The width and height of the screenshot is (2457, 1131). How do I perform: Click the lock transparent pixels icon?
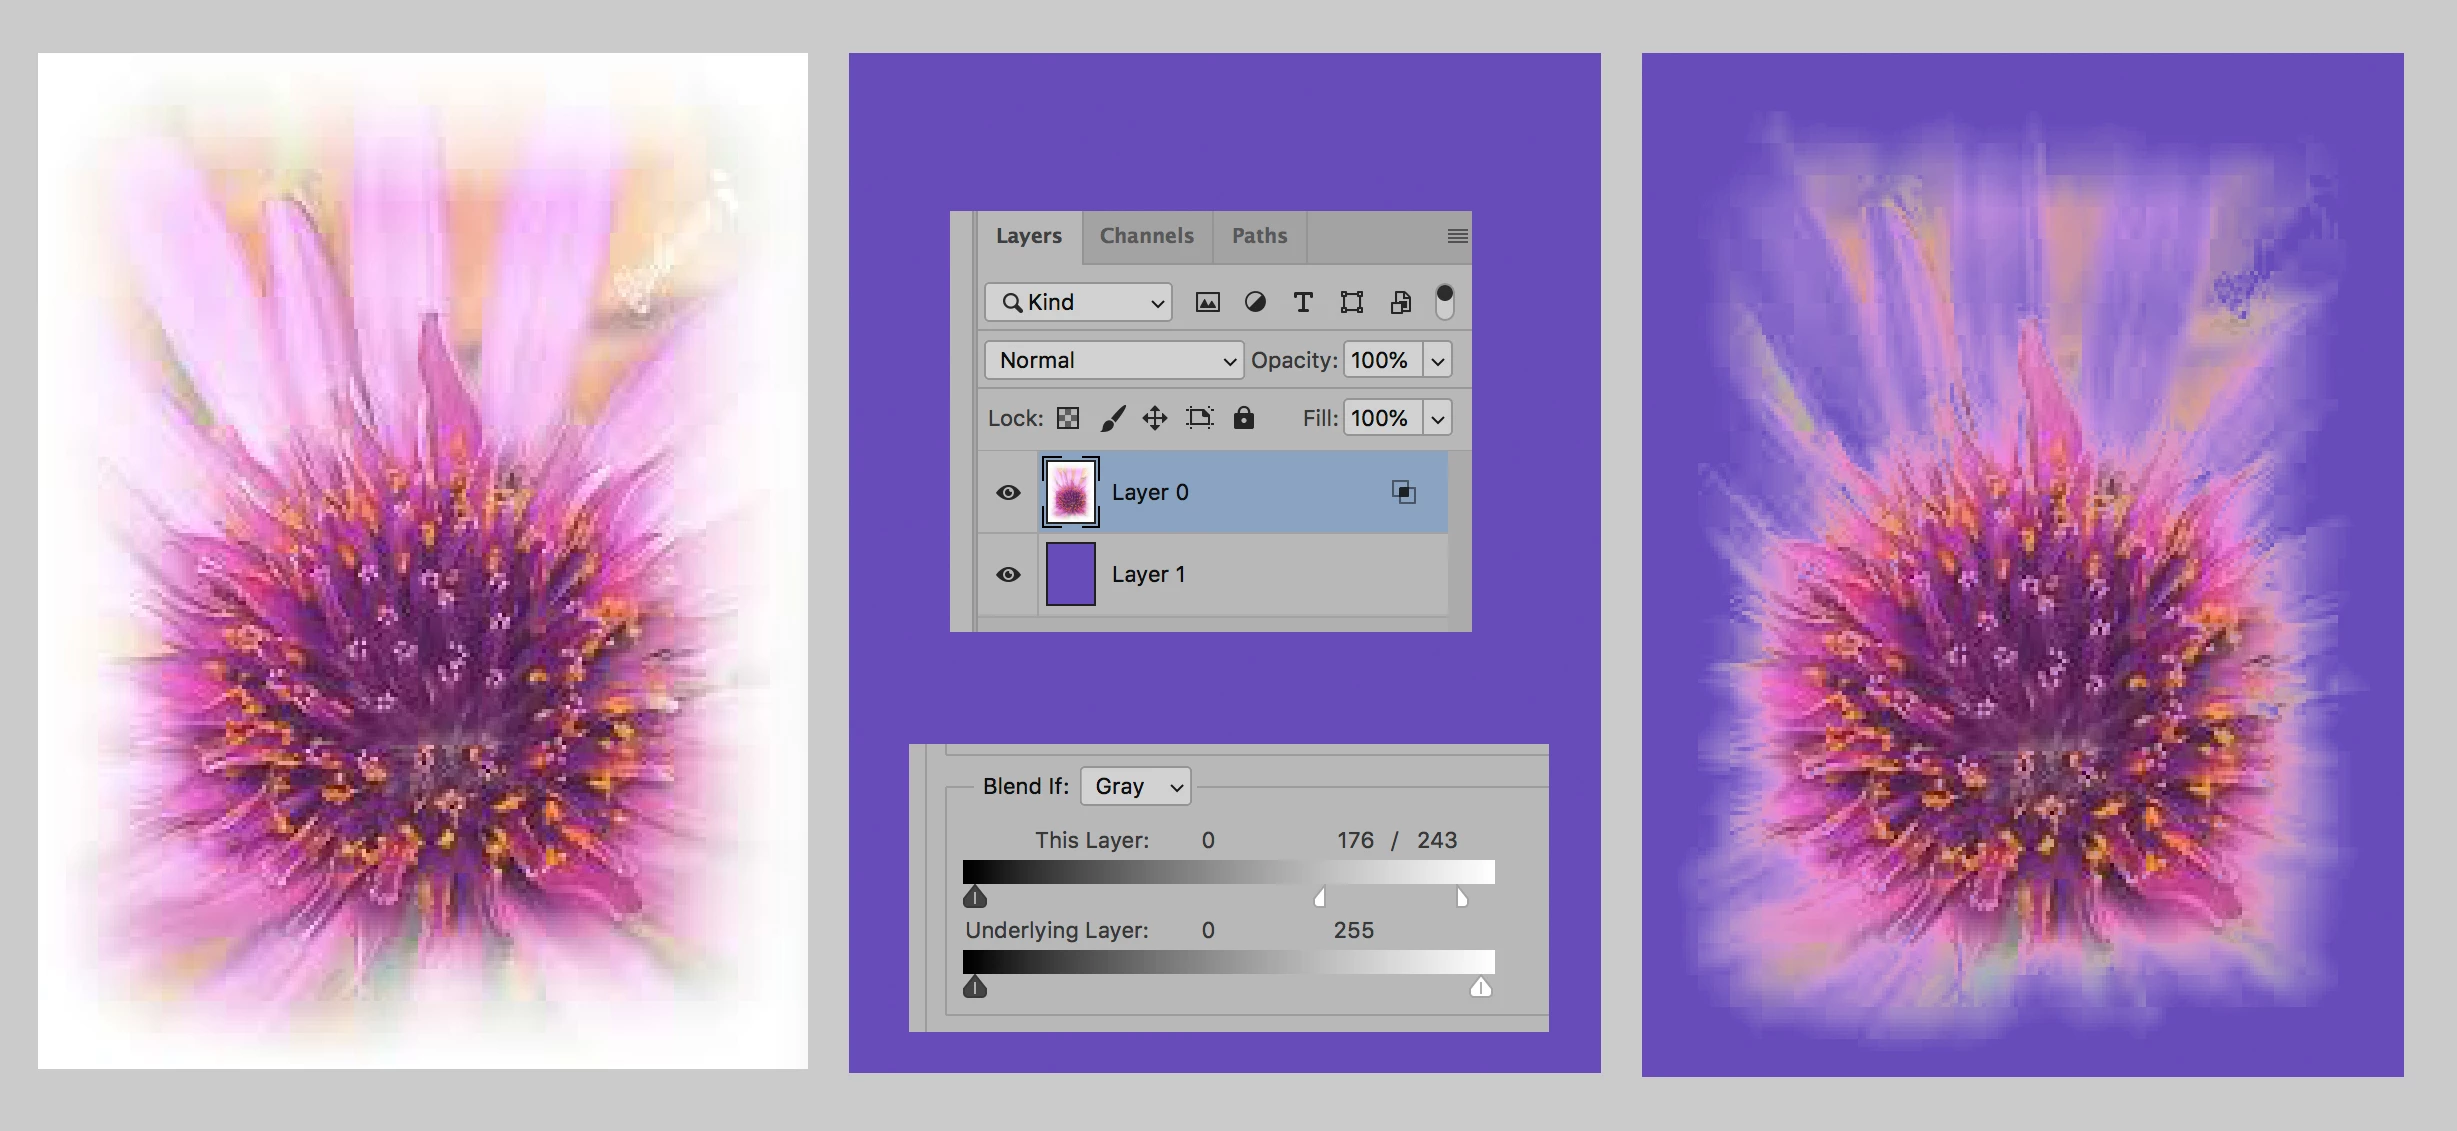pos(1068,418)
